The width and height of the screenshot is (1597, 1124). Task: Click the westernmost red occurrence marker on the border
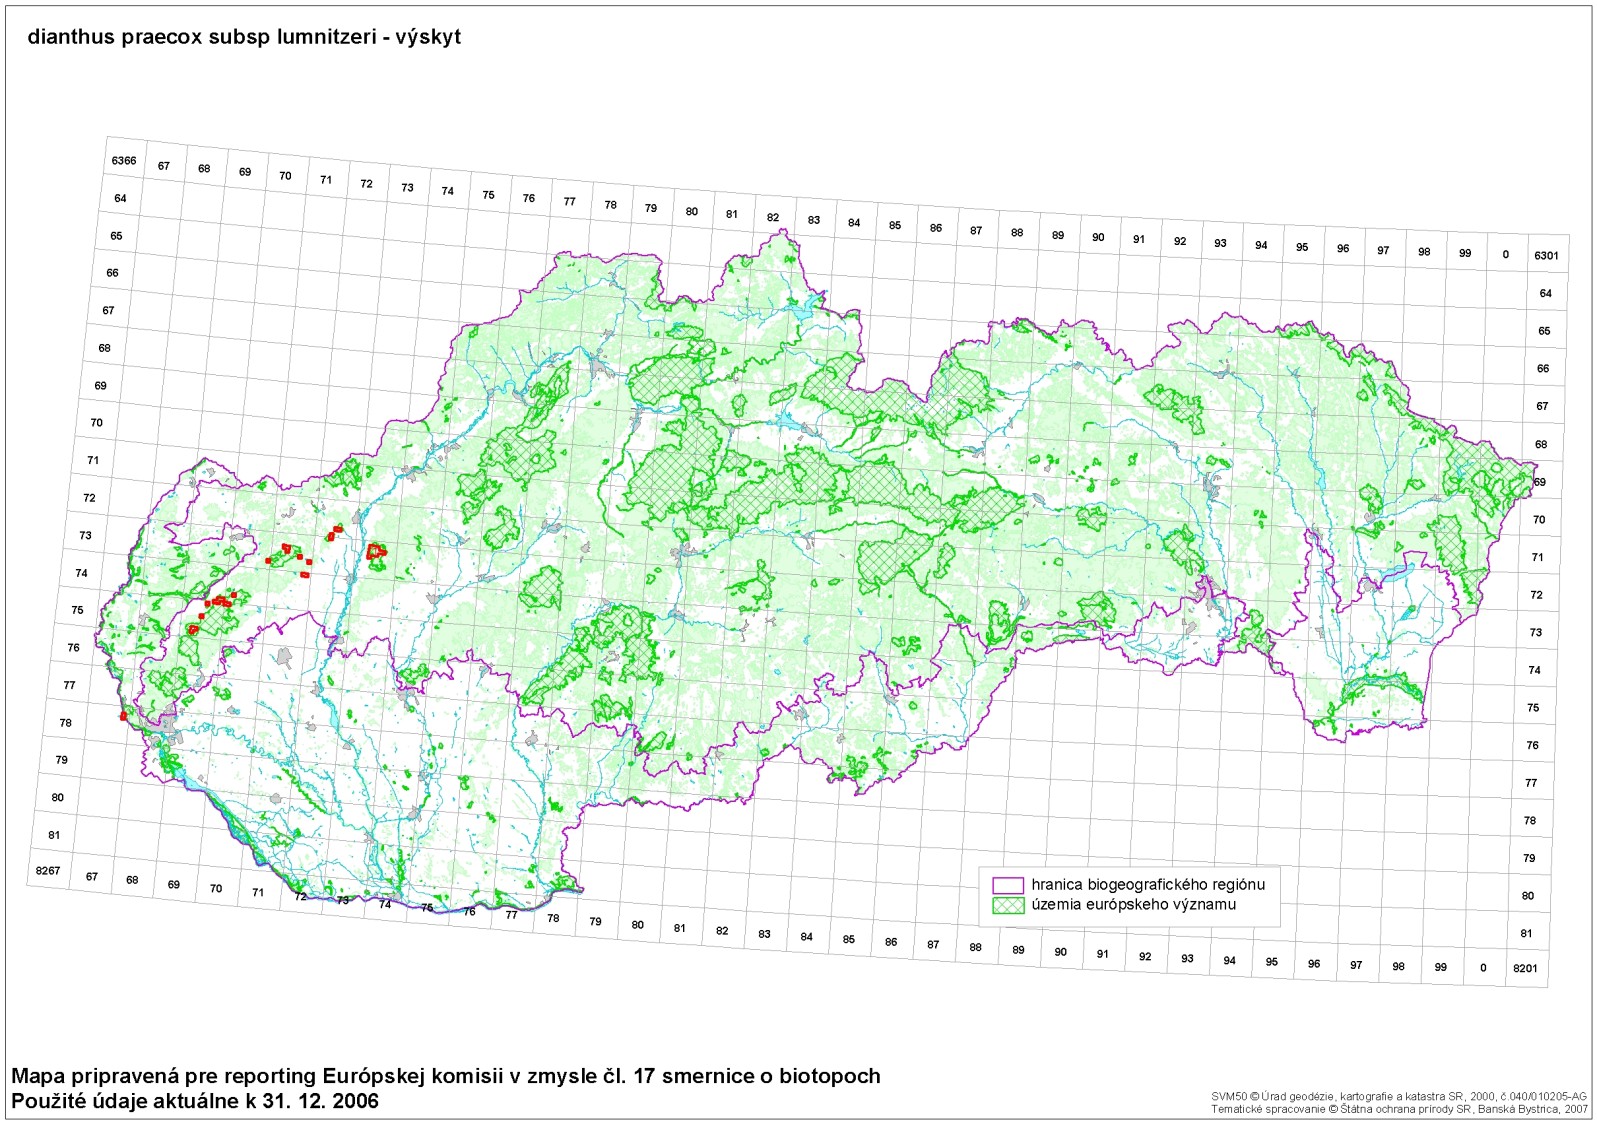[123, 716]
